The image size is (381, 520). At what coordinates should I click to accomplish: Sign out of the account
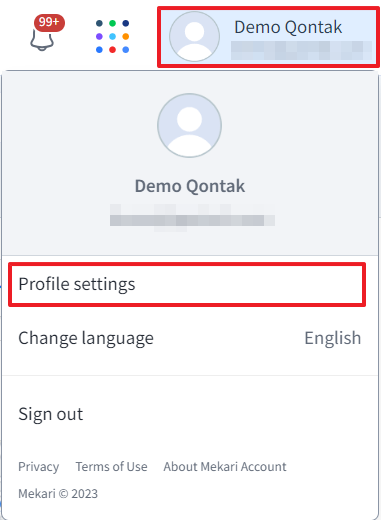(51, 414)
